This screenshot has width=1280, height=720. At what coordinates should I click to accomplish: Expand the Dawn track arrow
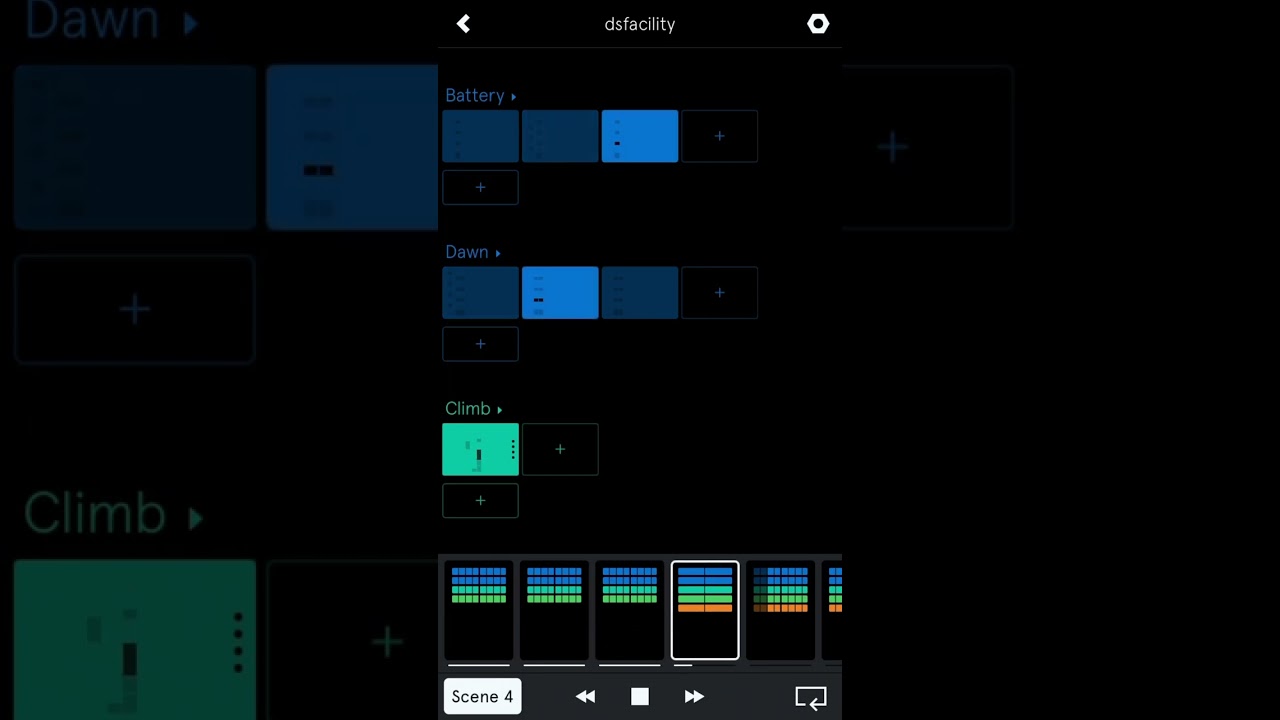pos(498,253)
